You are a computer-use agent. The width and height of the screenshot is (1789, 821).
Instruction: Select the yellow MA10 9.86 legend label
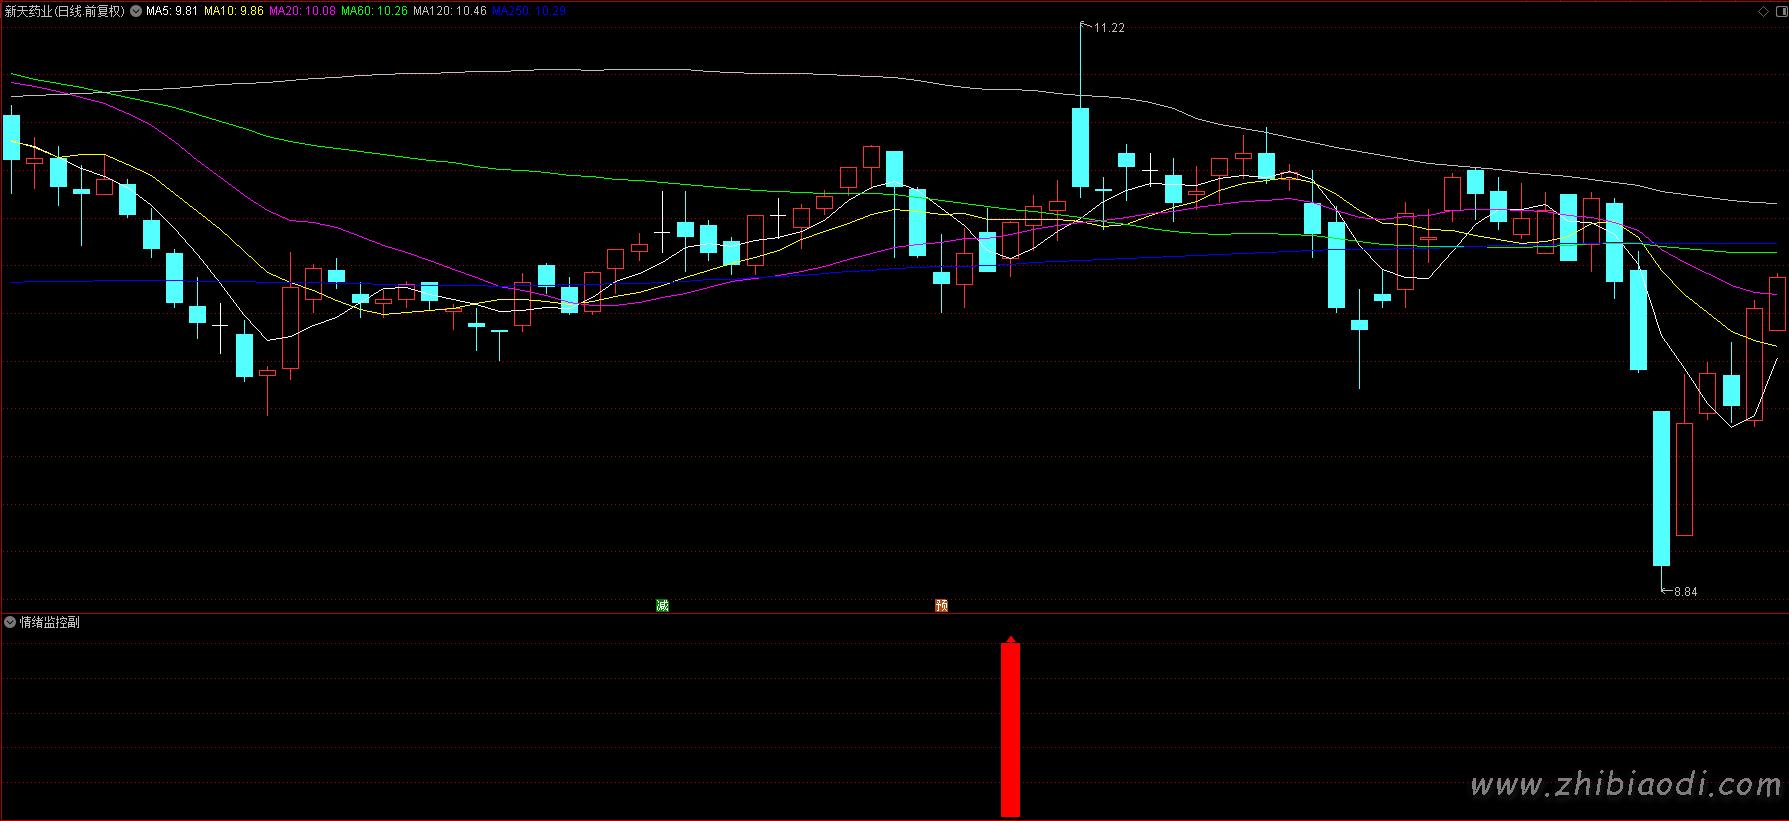click(234, 11)
